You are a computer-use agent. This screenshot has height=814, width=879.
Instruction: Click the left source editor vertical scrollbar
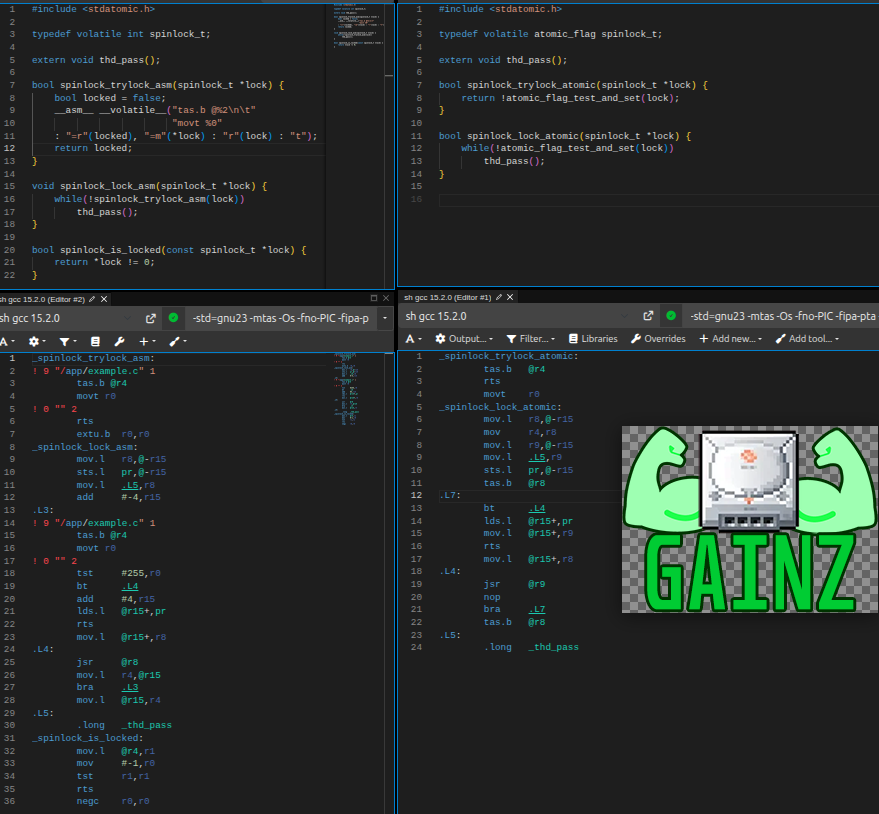click(389, 146)
